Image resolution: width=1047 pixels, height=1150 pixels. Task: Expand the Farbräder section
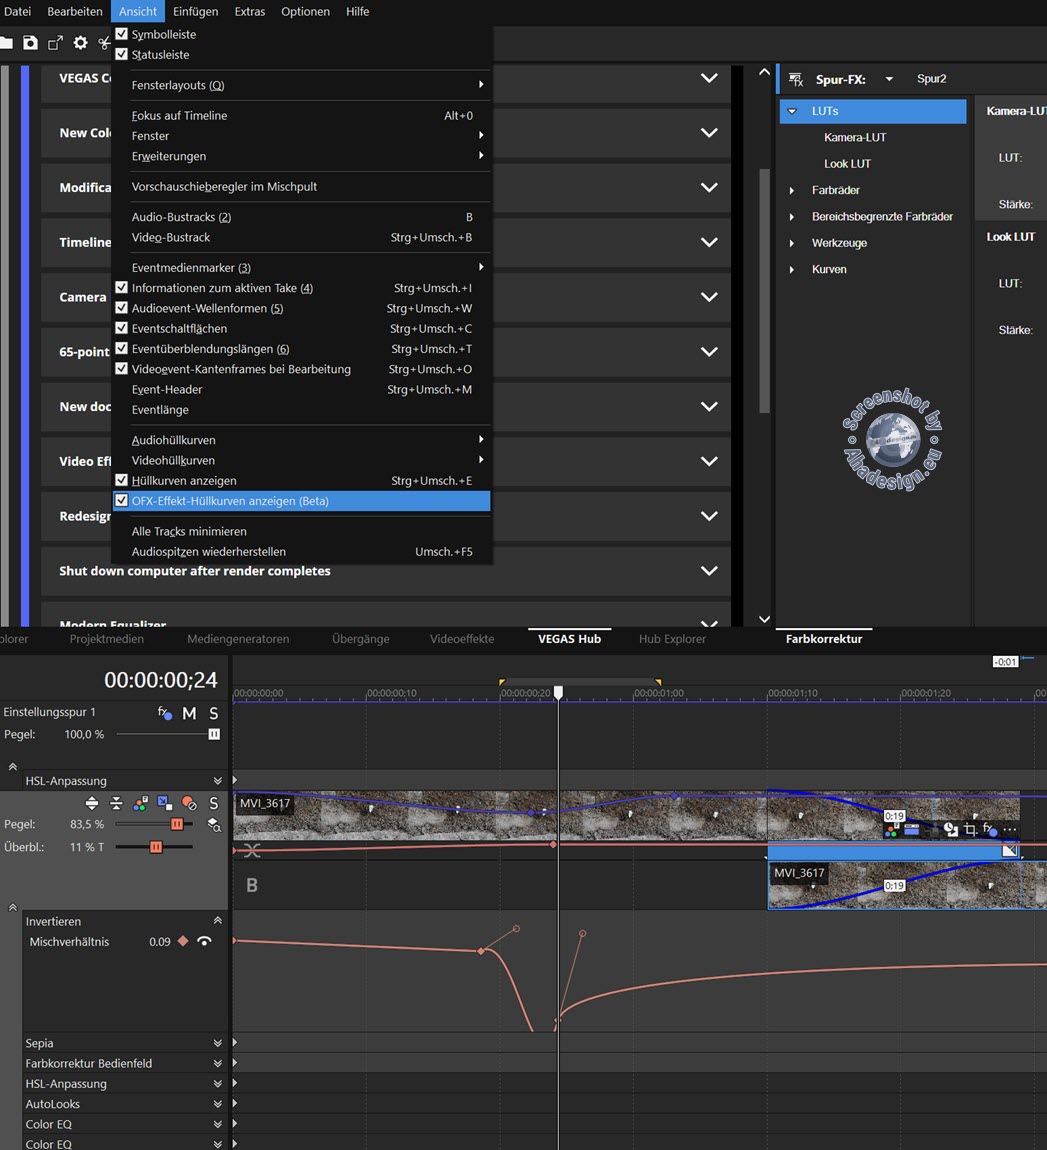click(792, 191)
